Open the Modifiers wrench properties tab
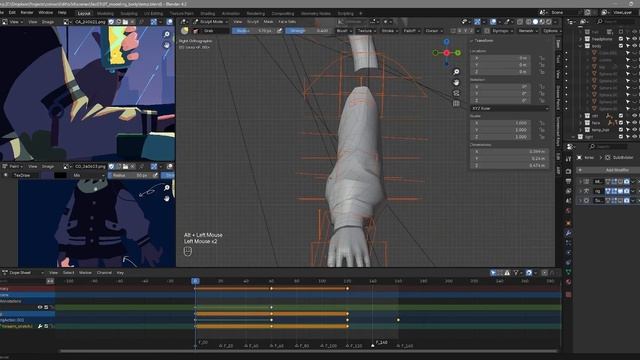 pyautogui.click(x=568, y=233)
